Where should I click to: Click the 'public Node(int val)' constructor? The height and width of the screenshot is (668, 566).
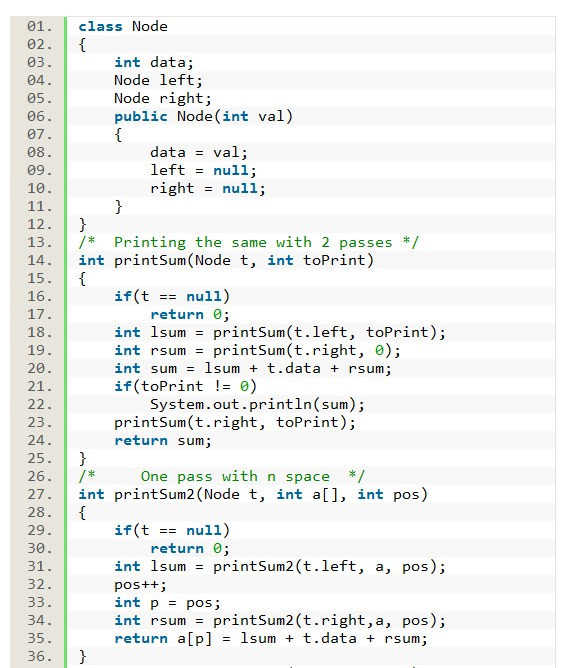tap(204, 116)
